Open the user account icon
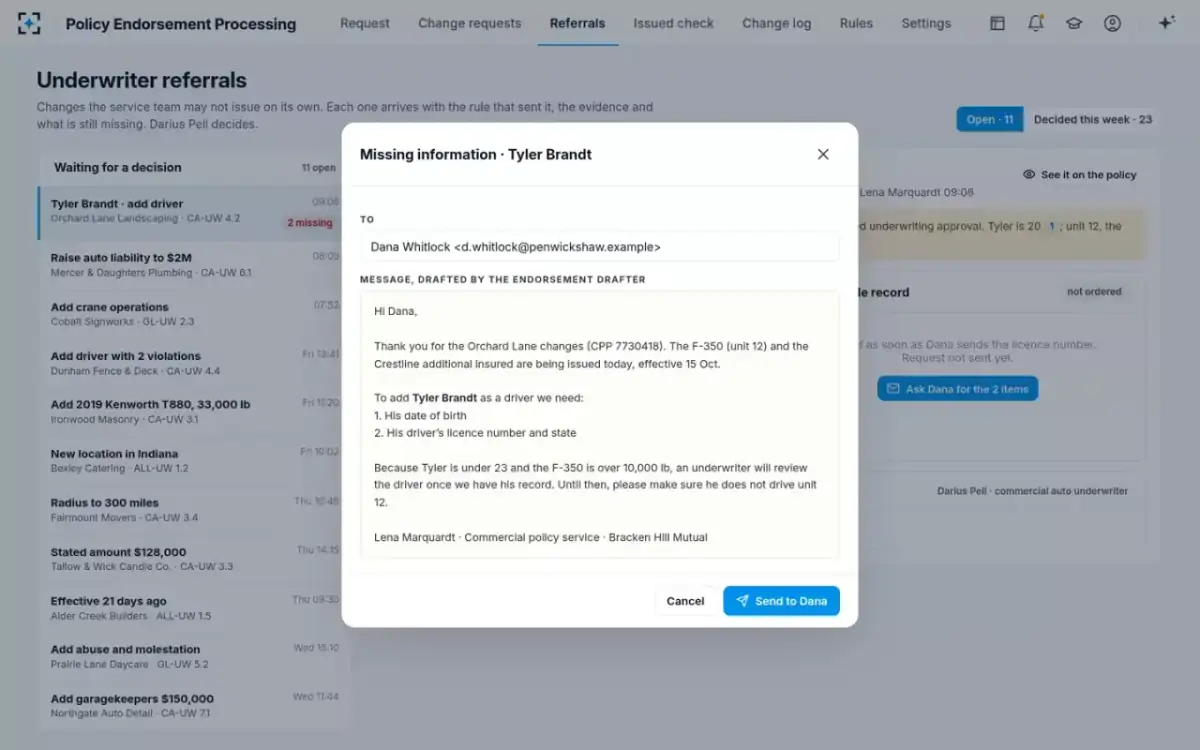Screen dimensions: 1200x750 pos(1112,23)
